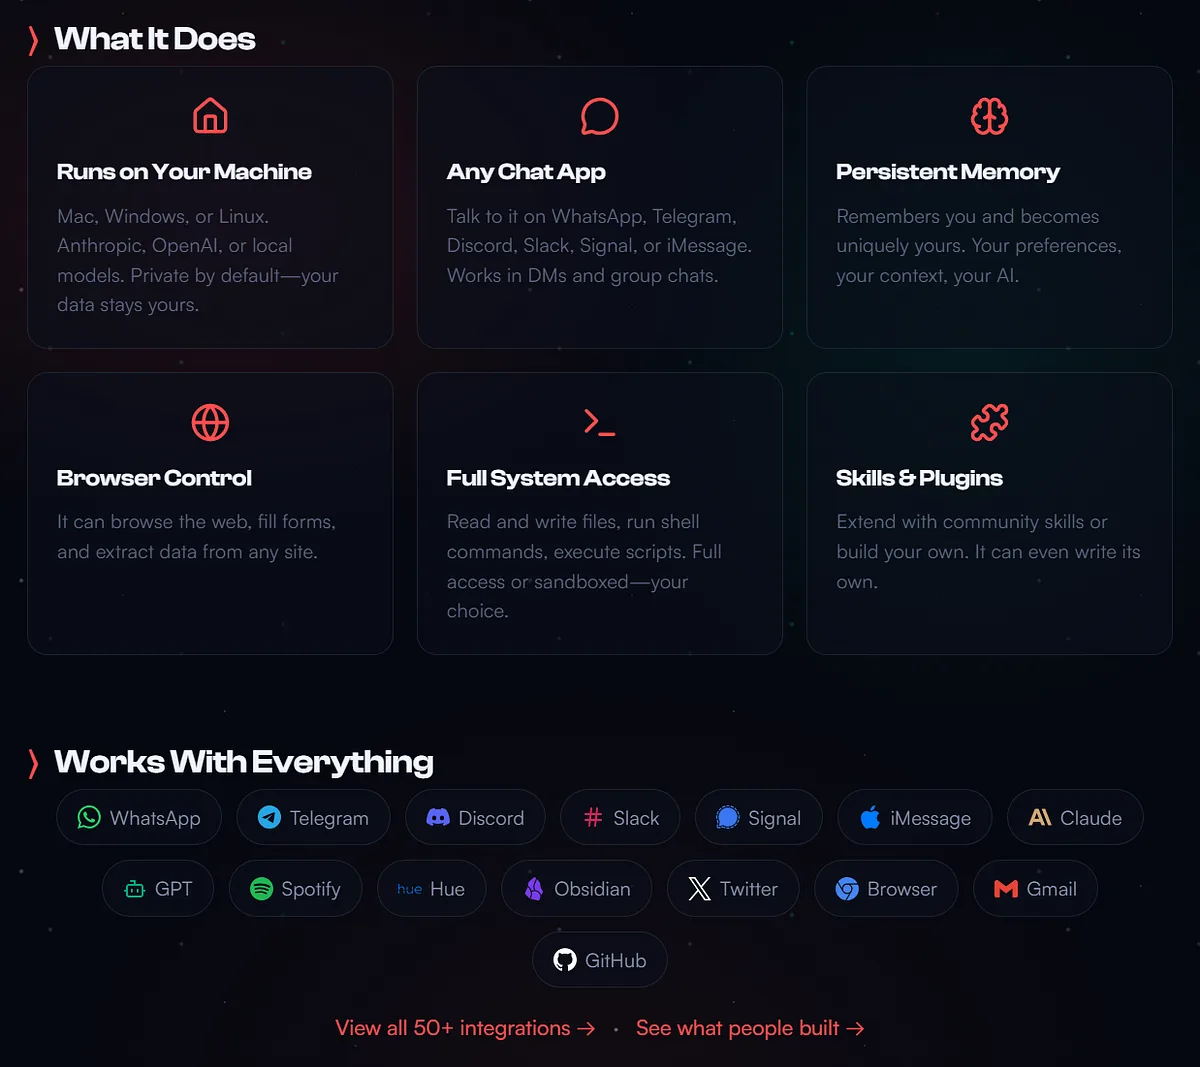Follow the See what people built link

pyautogui.click(x=750, y=1028)
